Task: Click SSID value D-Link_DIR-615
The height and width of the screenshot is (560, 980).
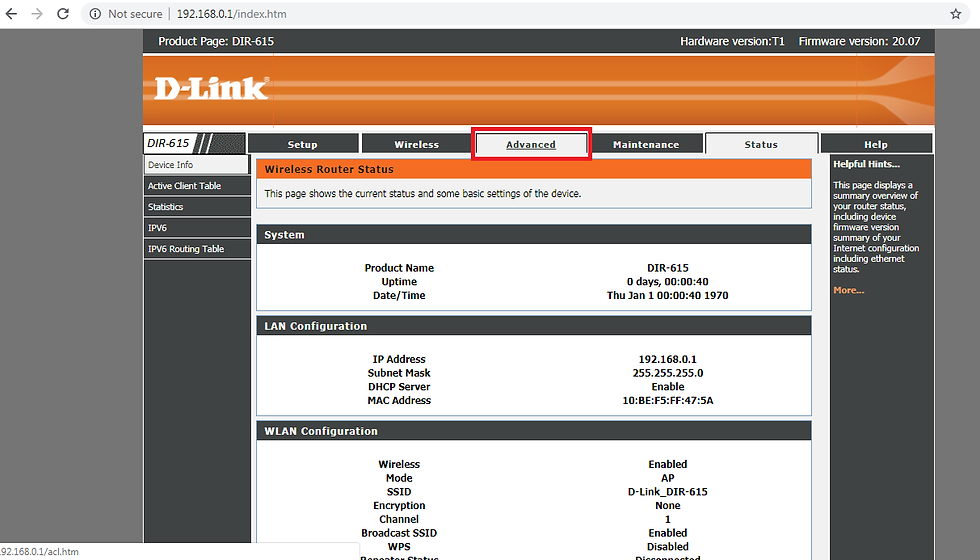Action: click(668, 491)
